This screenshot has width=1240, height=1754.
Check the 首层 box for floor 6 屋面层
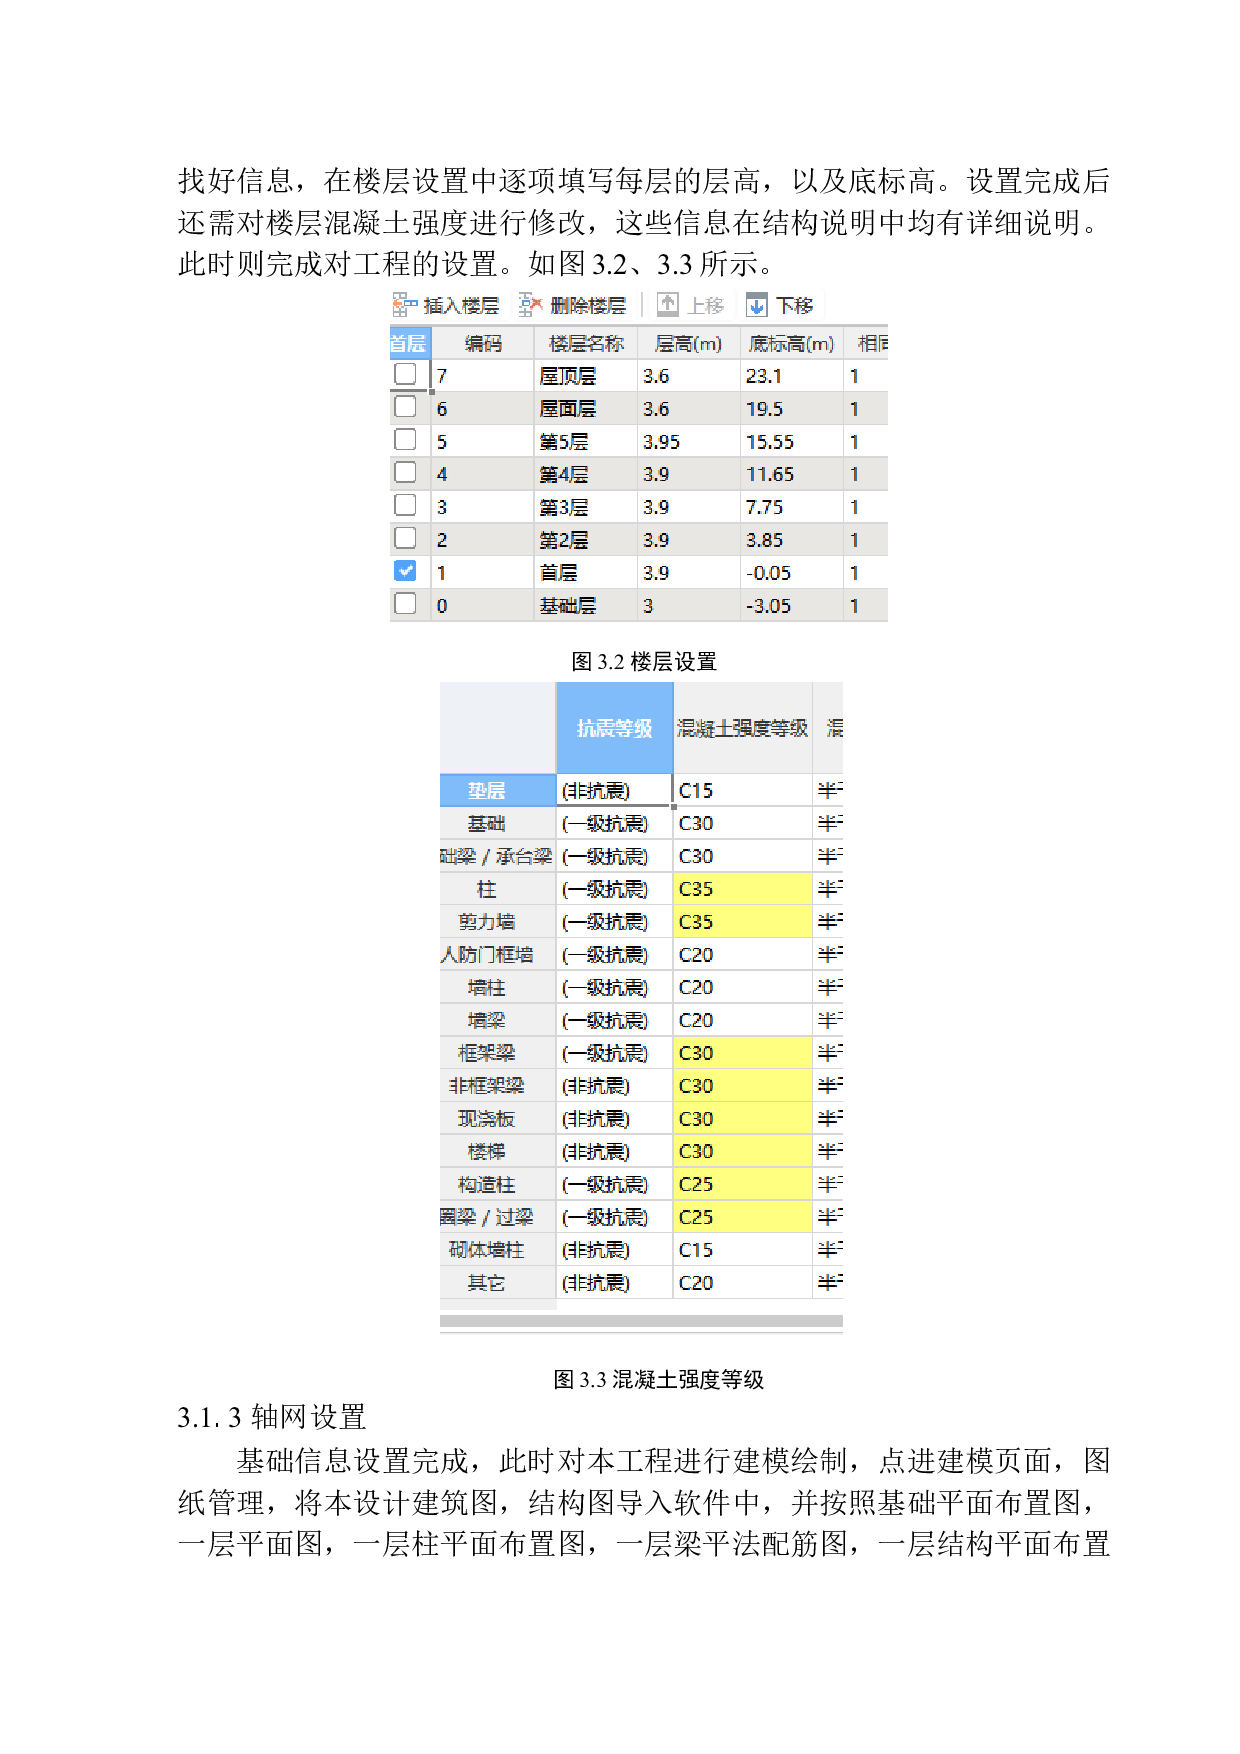tap(405, 407)
